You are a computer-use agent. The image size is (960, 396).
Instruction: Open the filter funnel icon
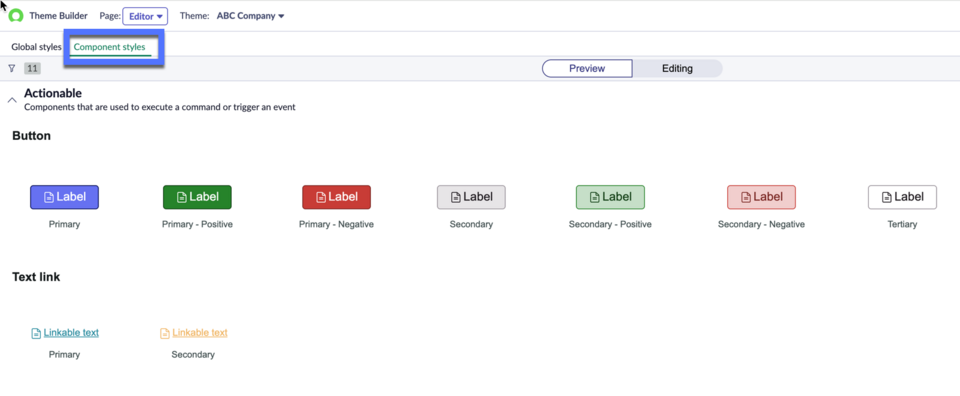pos(12,69)
